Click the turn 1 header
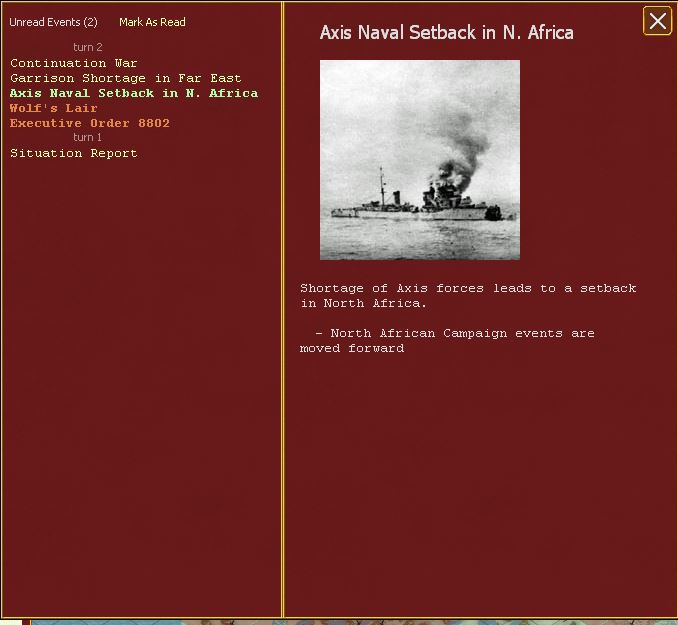 pos(87,137)
